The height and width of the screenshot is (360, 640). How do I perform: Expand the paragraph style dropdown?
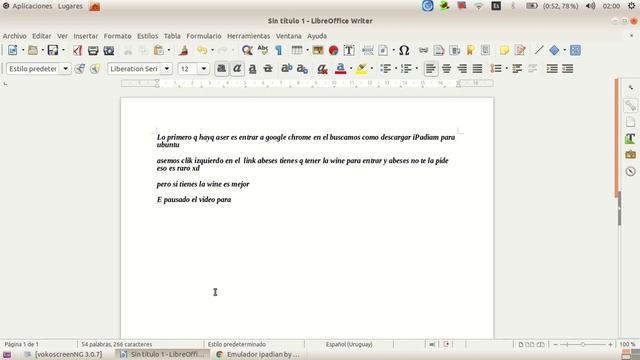[65, 69]
